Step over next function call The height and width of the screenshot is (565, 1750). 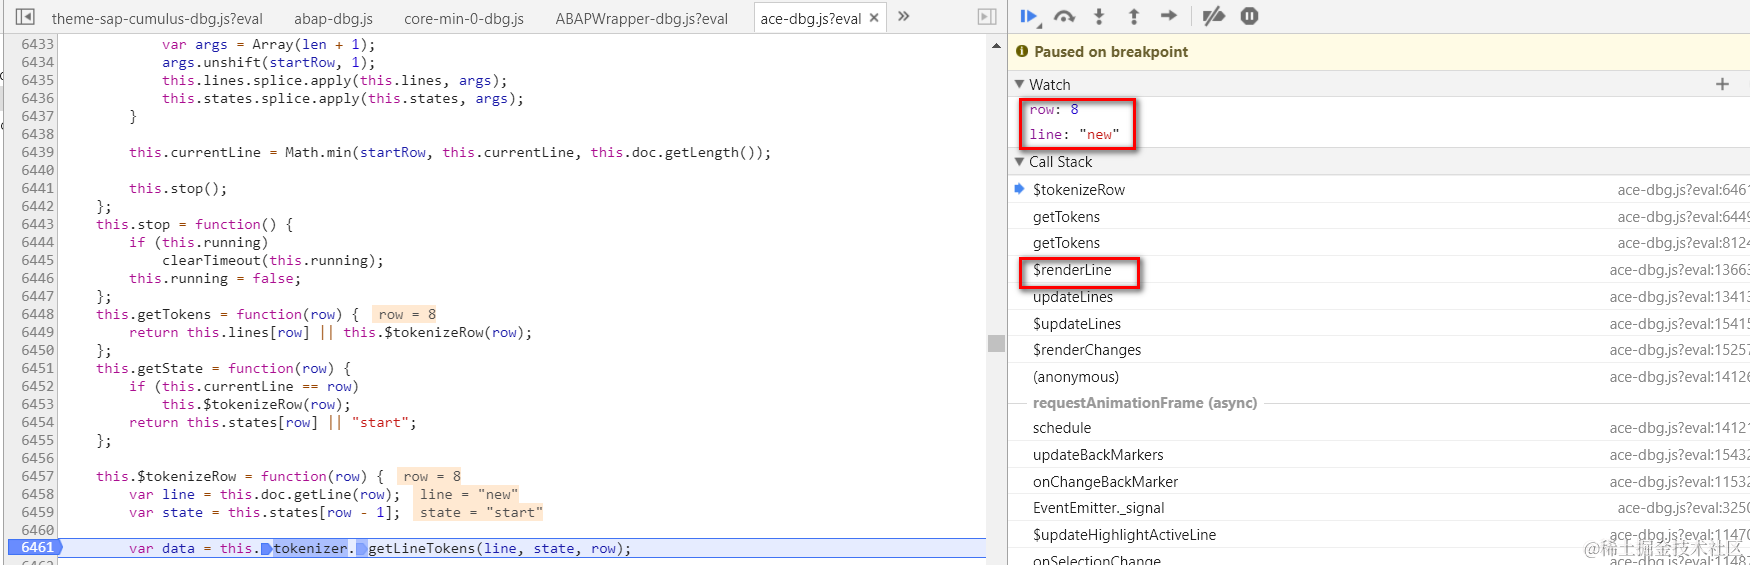pos(1065,16)
